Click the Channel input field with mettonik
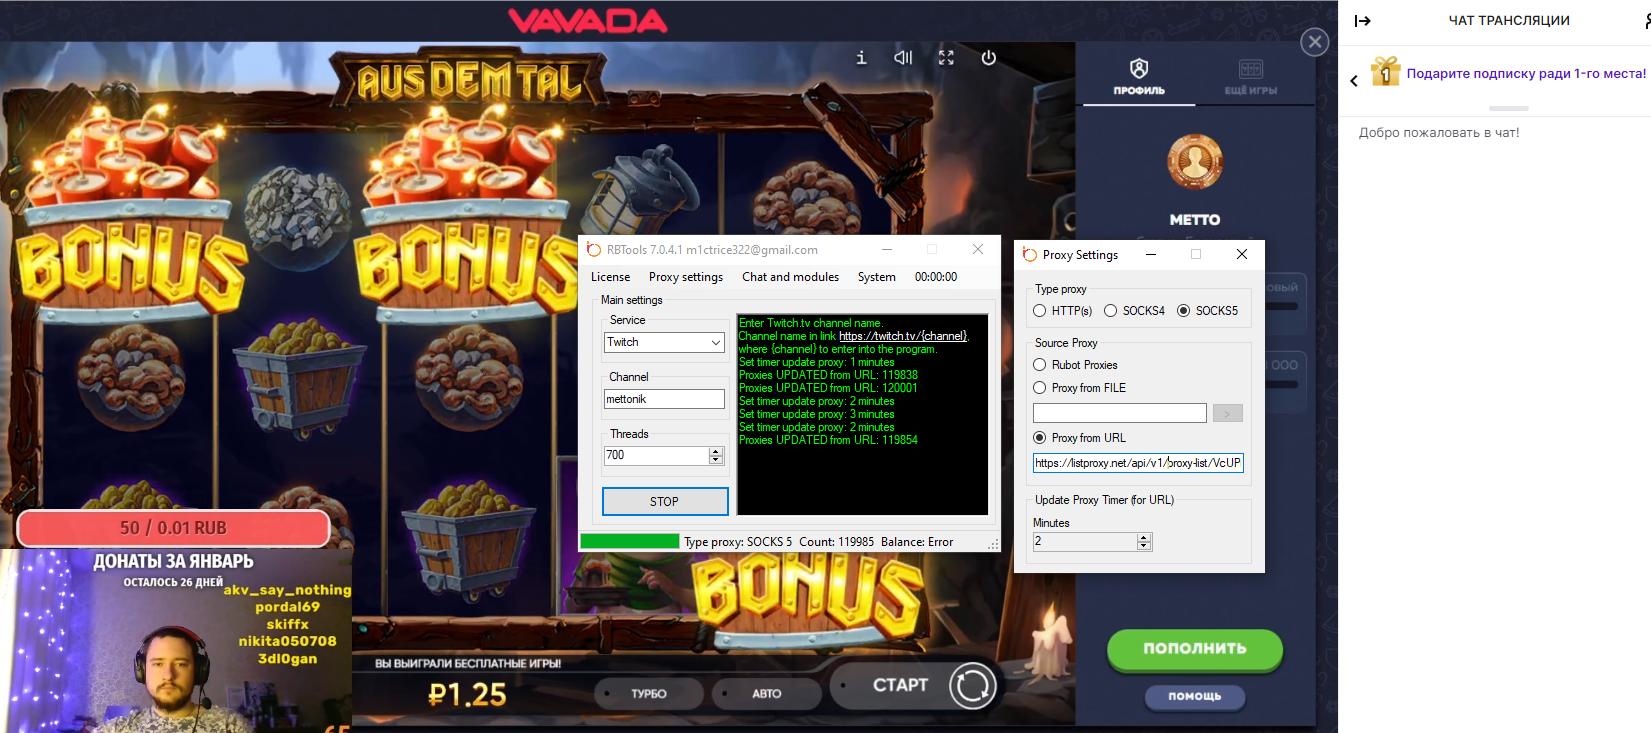The width and height of the screenshot is (1651, 733). tap(664, 399)
